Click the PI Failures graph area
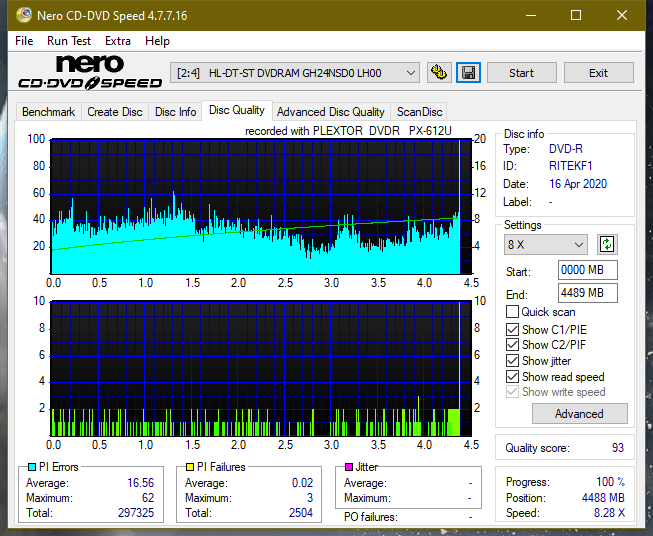This screenshot has height=536, width=653. [x=261, y=369]
